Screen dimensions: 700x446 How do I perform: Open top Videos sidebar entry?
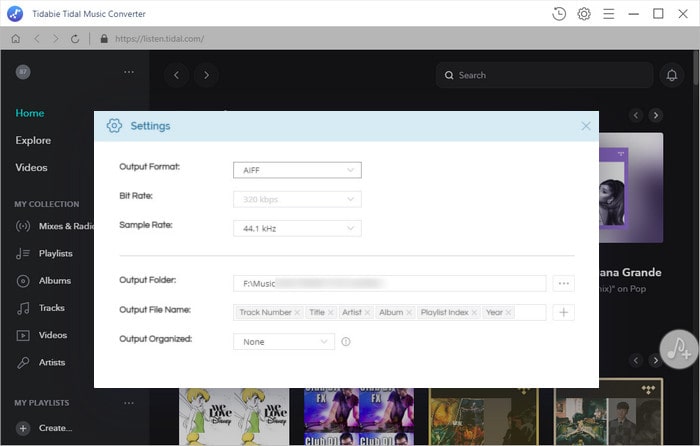tap(31, 167)
